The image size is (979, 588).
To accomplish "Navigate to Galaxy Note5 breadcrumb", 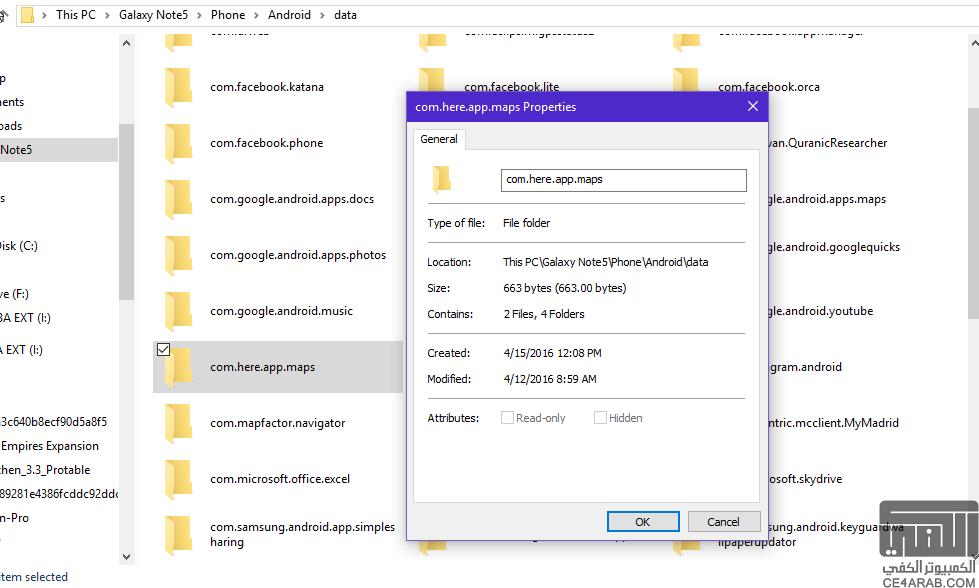I will click(x=154, y=14).
